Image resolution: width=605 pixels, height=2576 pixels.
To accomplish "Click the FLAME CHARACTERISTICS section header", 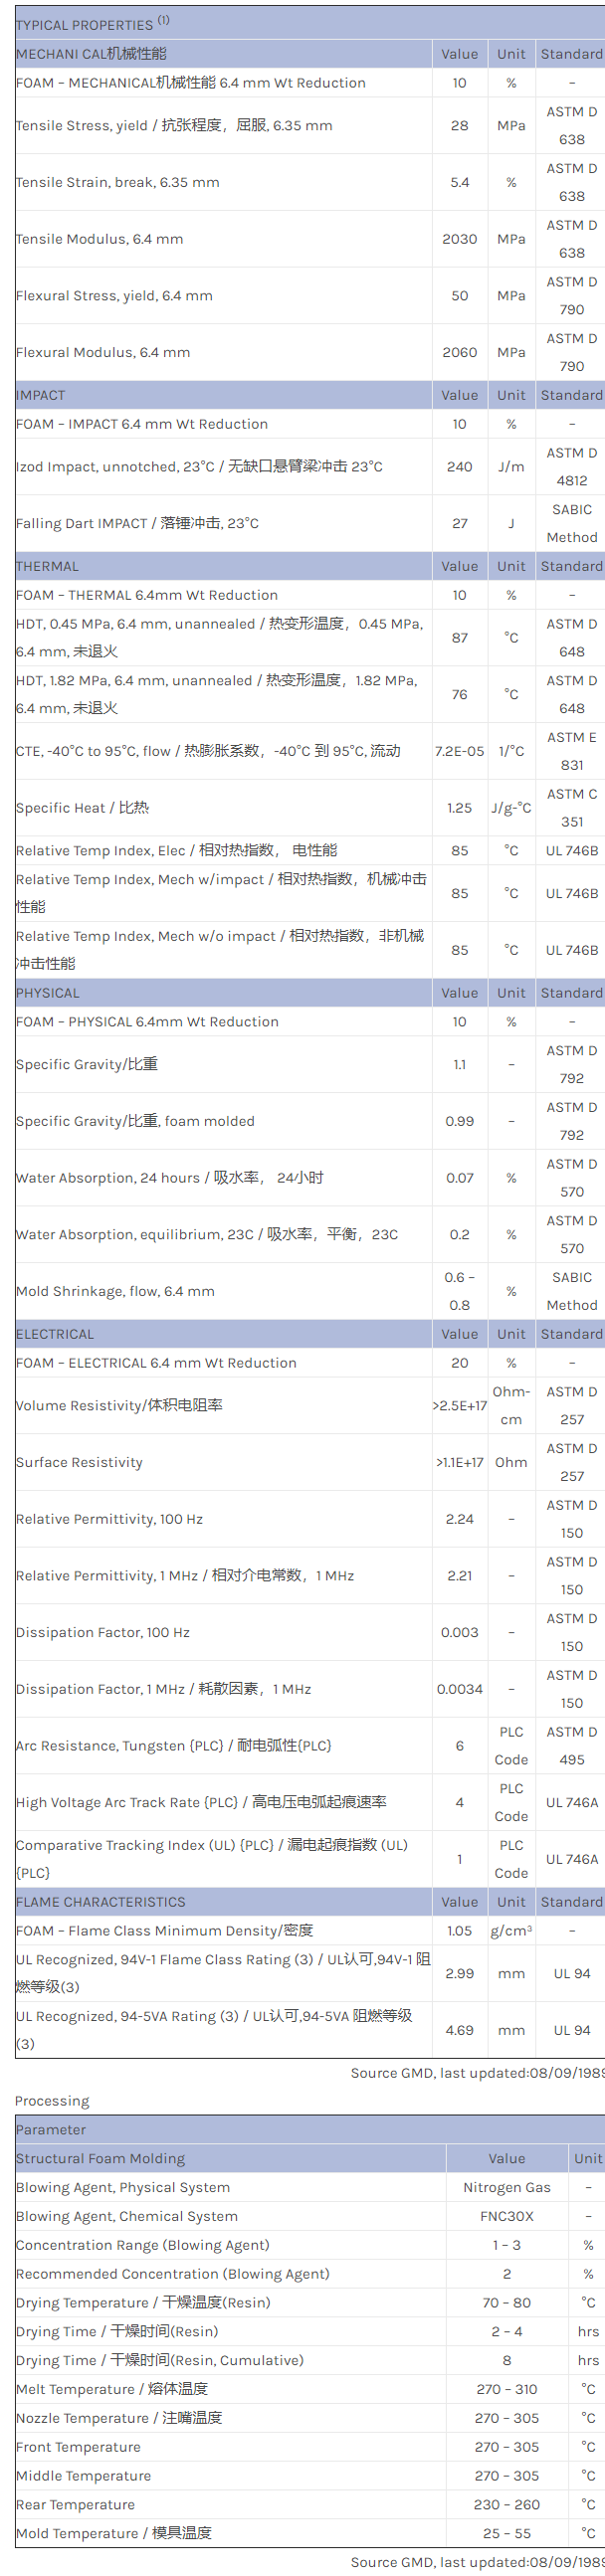I will pyautogui.click(x=100, y=1902).
